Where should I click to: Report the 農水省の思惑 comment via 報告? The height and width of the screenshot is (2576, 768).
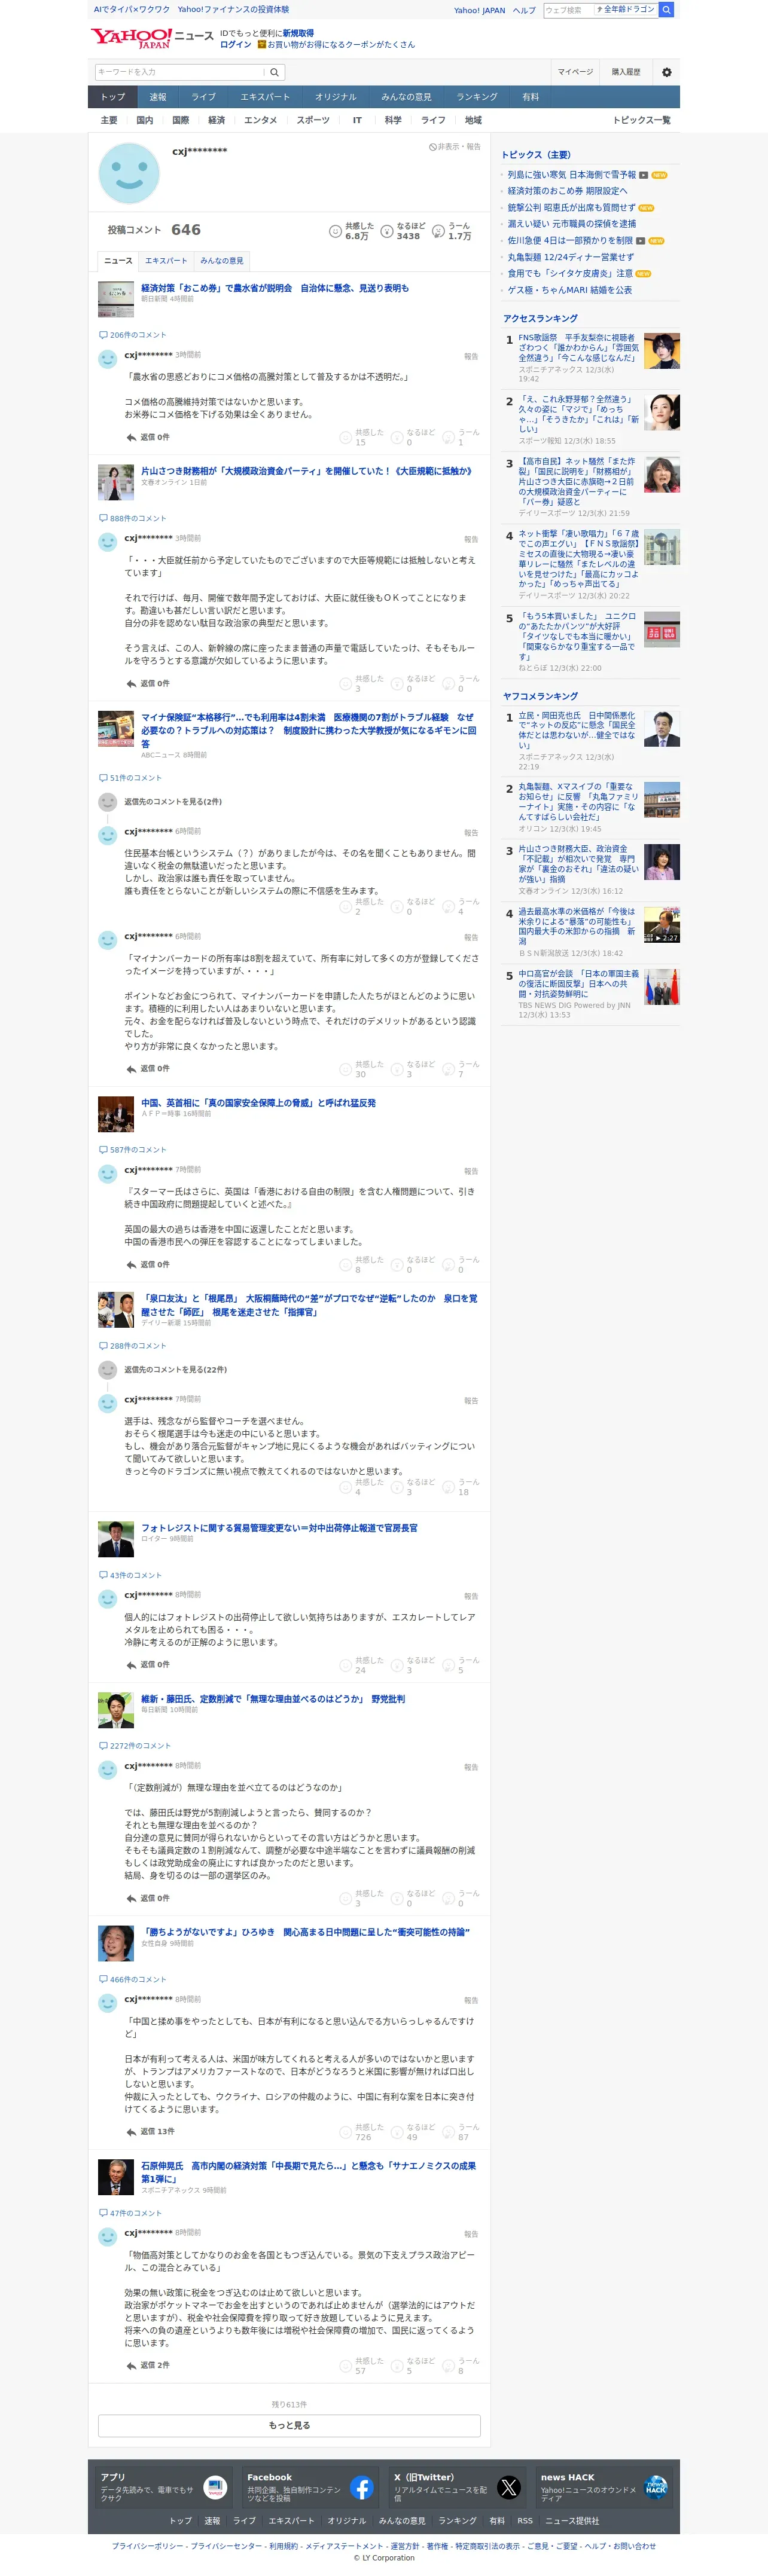[x=471, y=356]
